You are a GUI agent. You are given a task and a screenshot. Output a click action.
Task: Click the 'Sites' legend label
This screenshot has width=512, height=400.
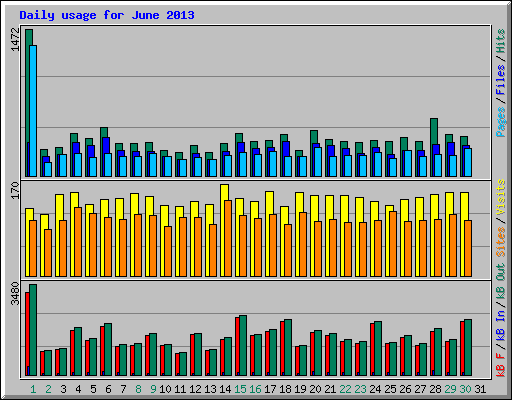coord(501,242)
